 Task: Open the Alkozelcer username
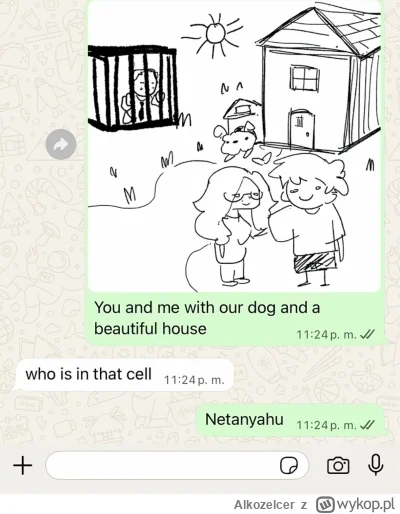(x=264, y=505)
